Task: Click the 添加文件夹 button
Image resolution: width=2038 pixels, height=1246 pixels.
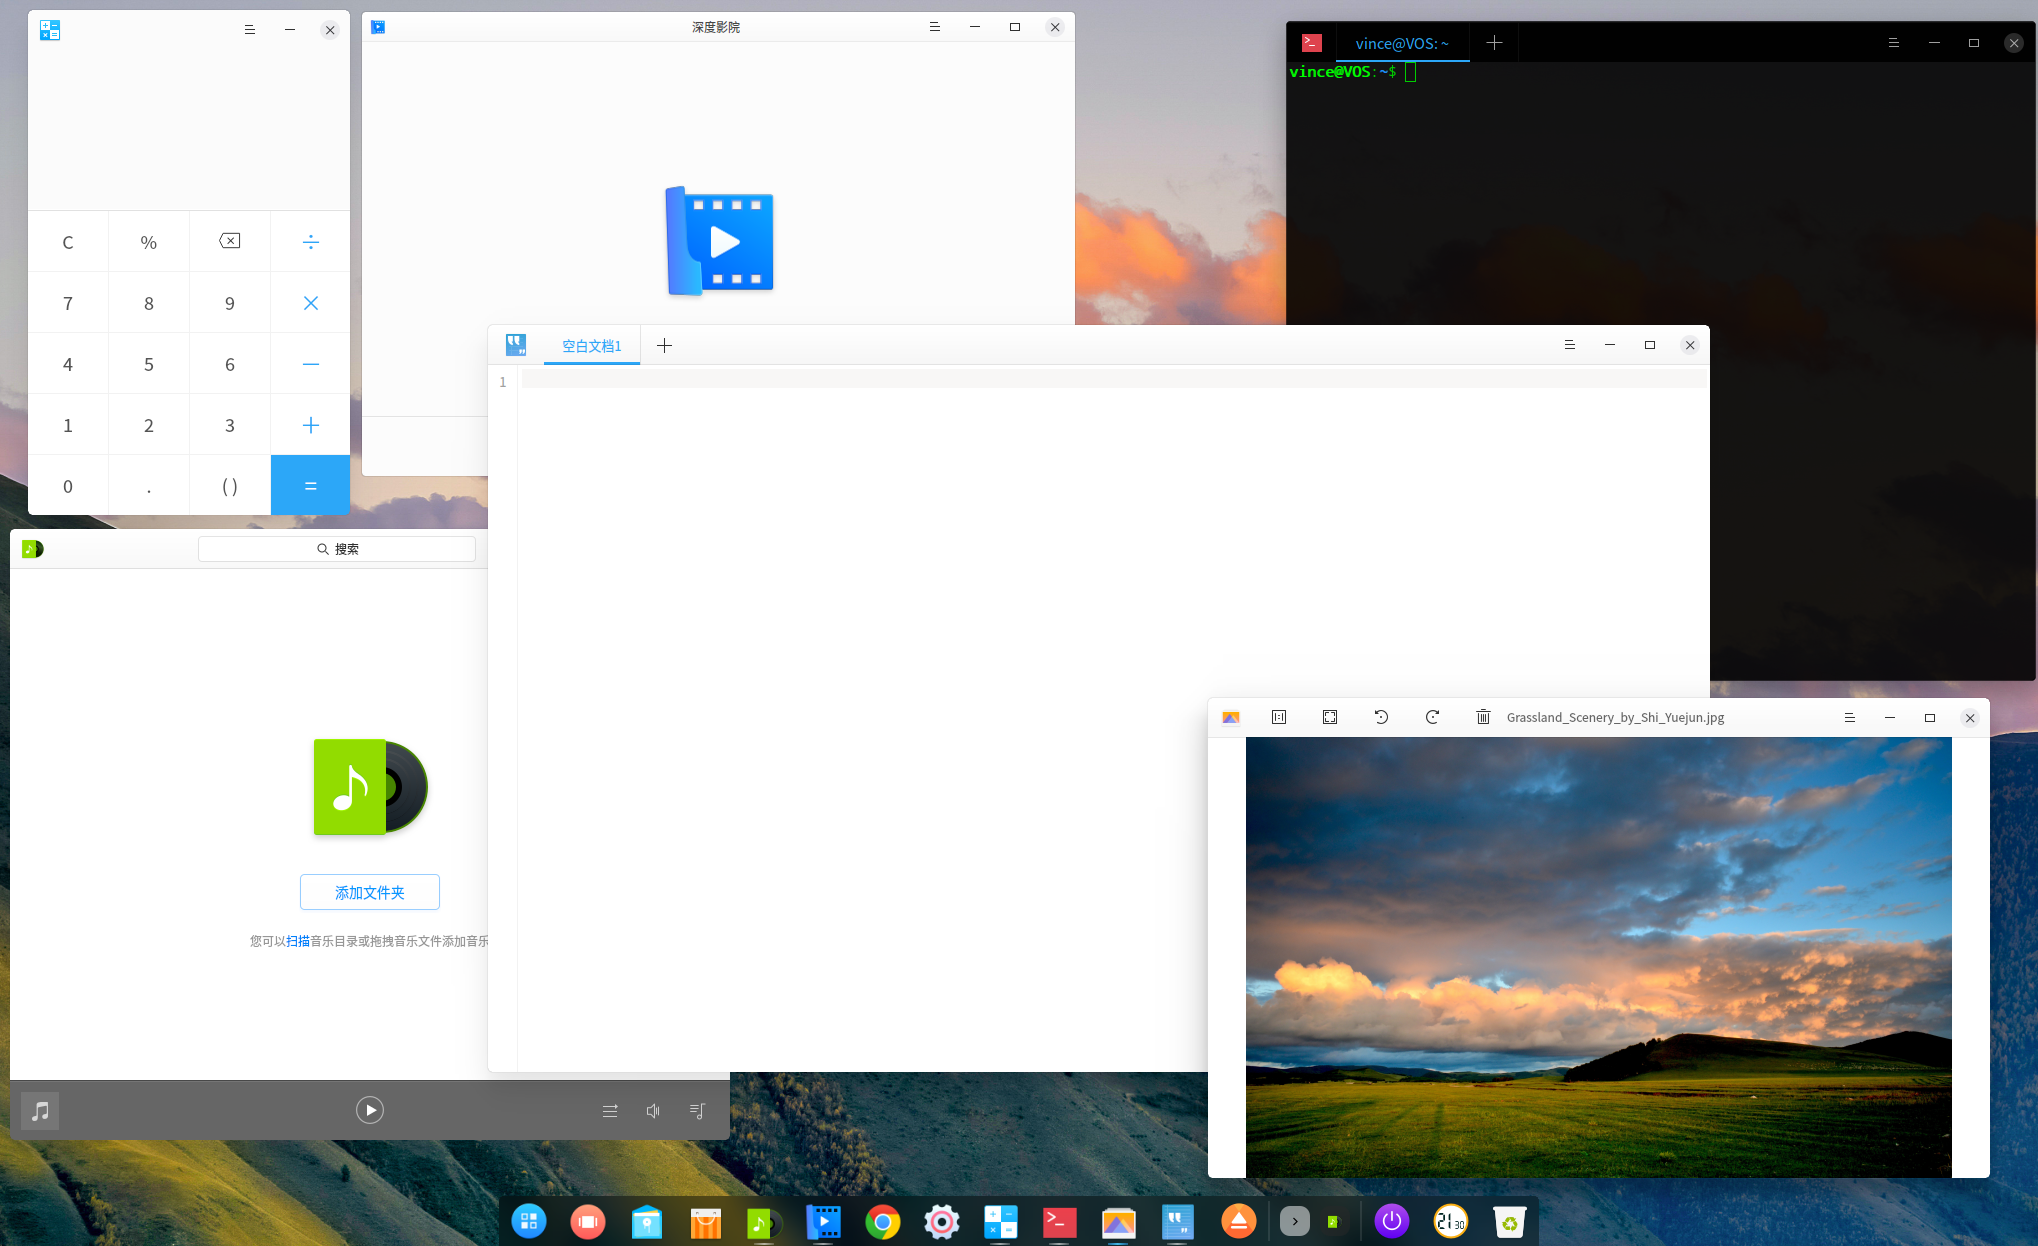Action: [x=370, y=892]
